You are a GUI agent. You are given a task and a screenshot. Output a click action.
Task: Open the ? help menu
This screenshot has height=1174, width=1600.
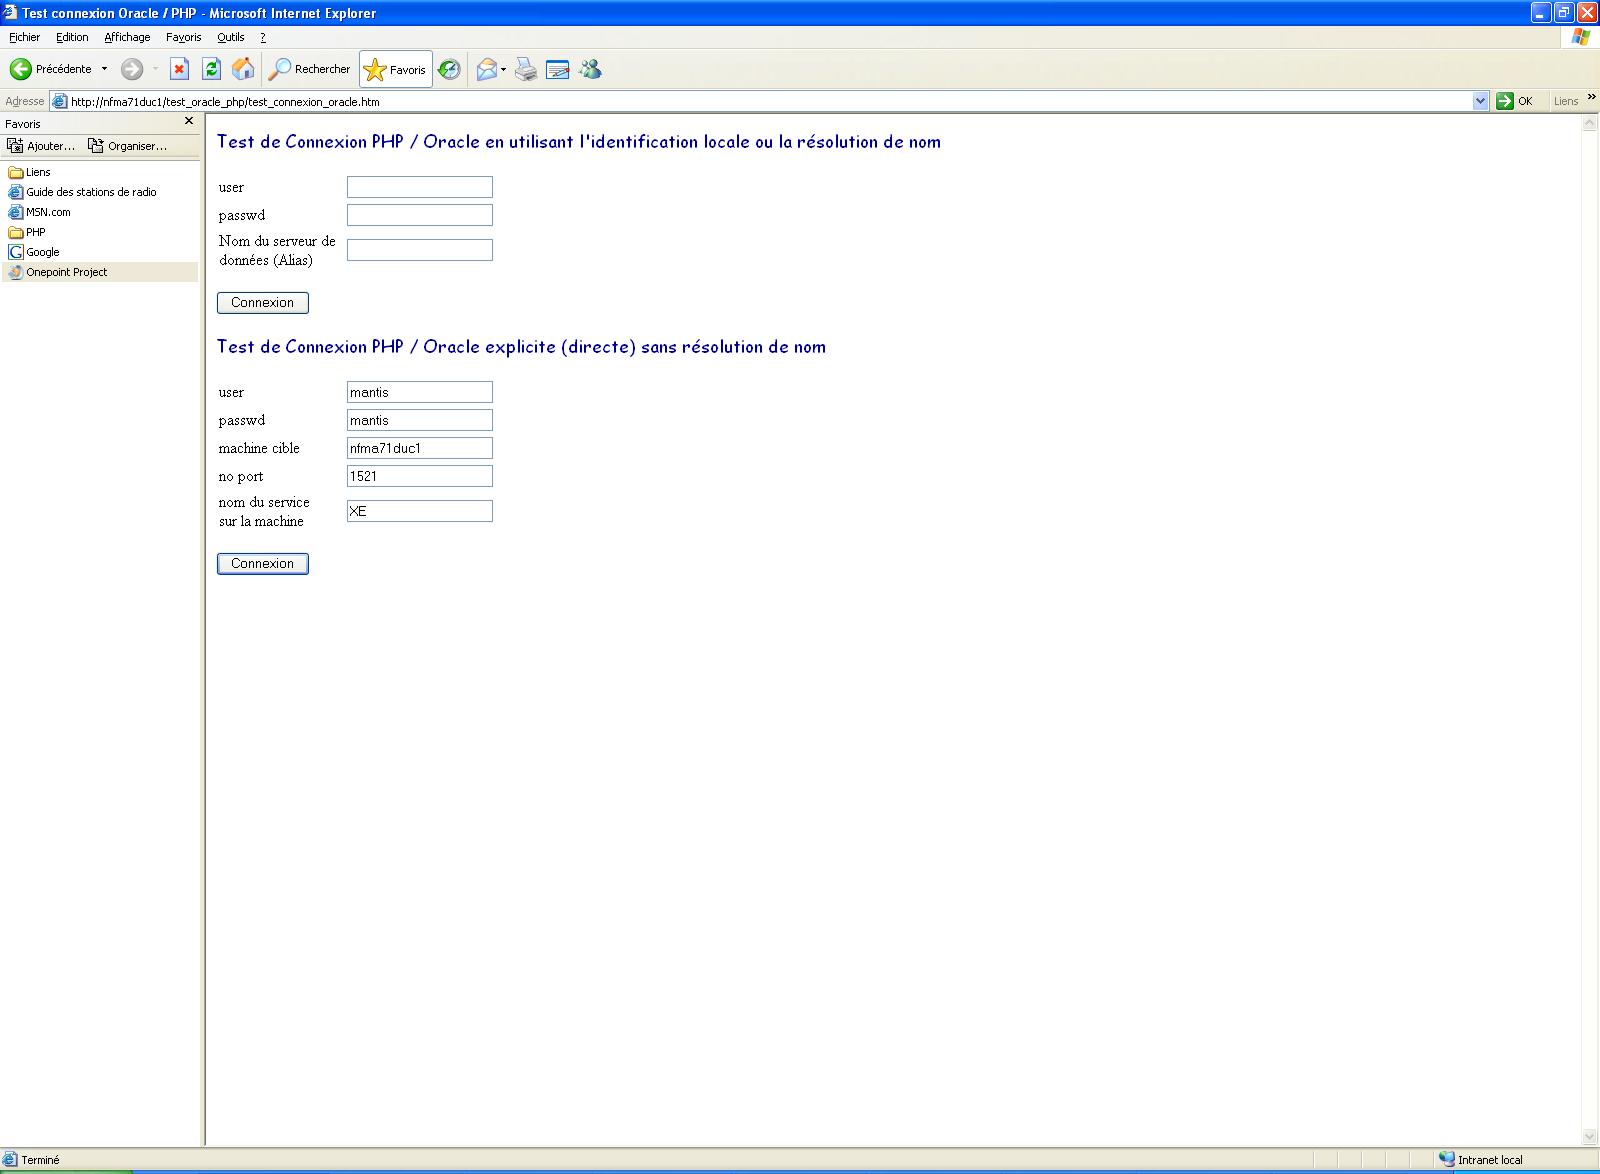tap(263, 37)
